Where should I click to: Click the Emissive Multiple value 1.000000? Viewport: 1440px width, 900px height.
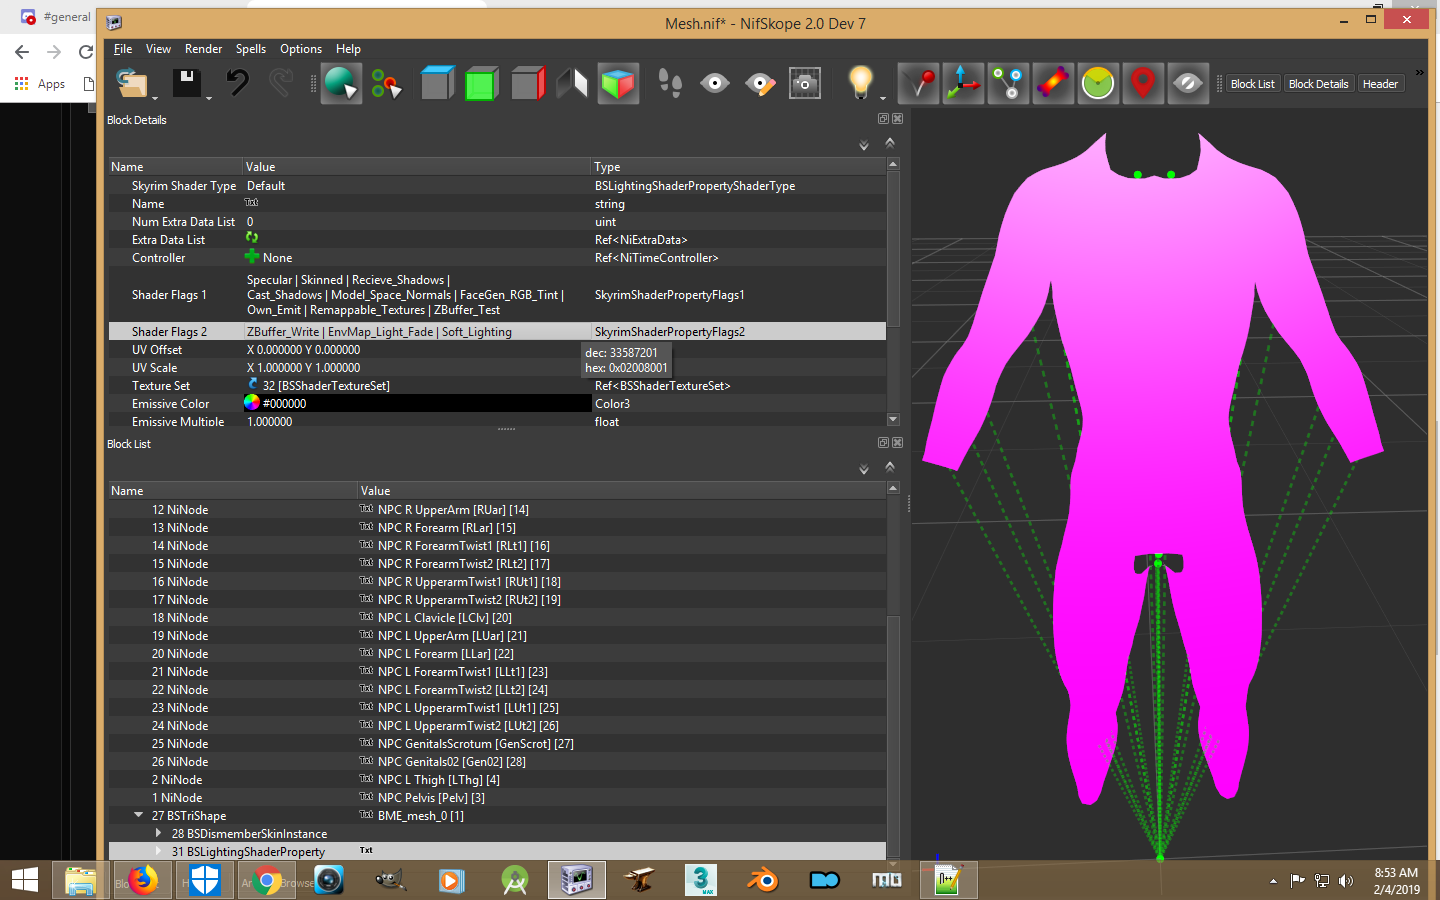pos(270,422)
